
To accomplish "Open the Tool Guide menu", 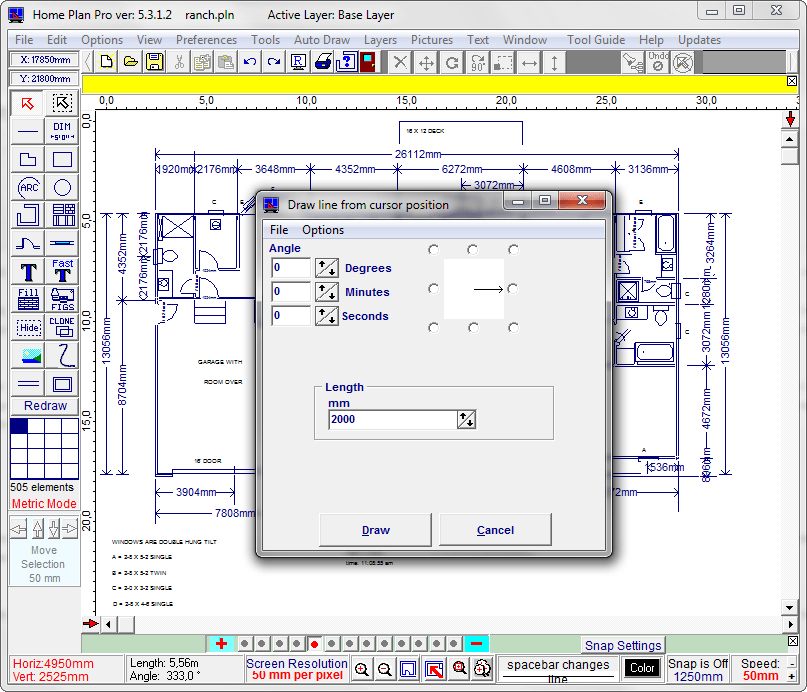I will click(x=596, y=40).
